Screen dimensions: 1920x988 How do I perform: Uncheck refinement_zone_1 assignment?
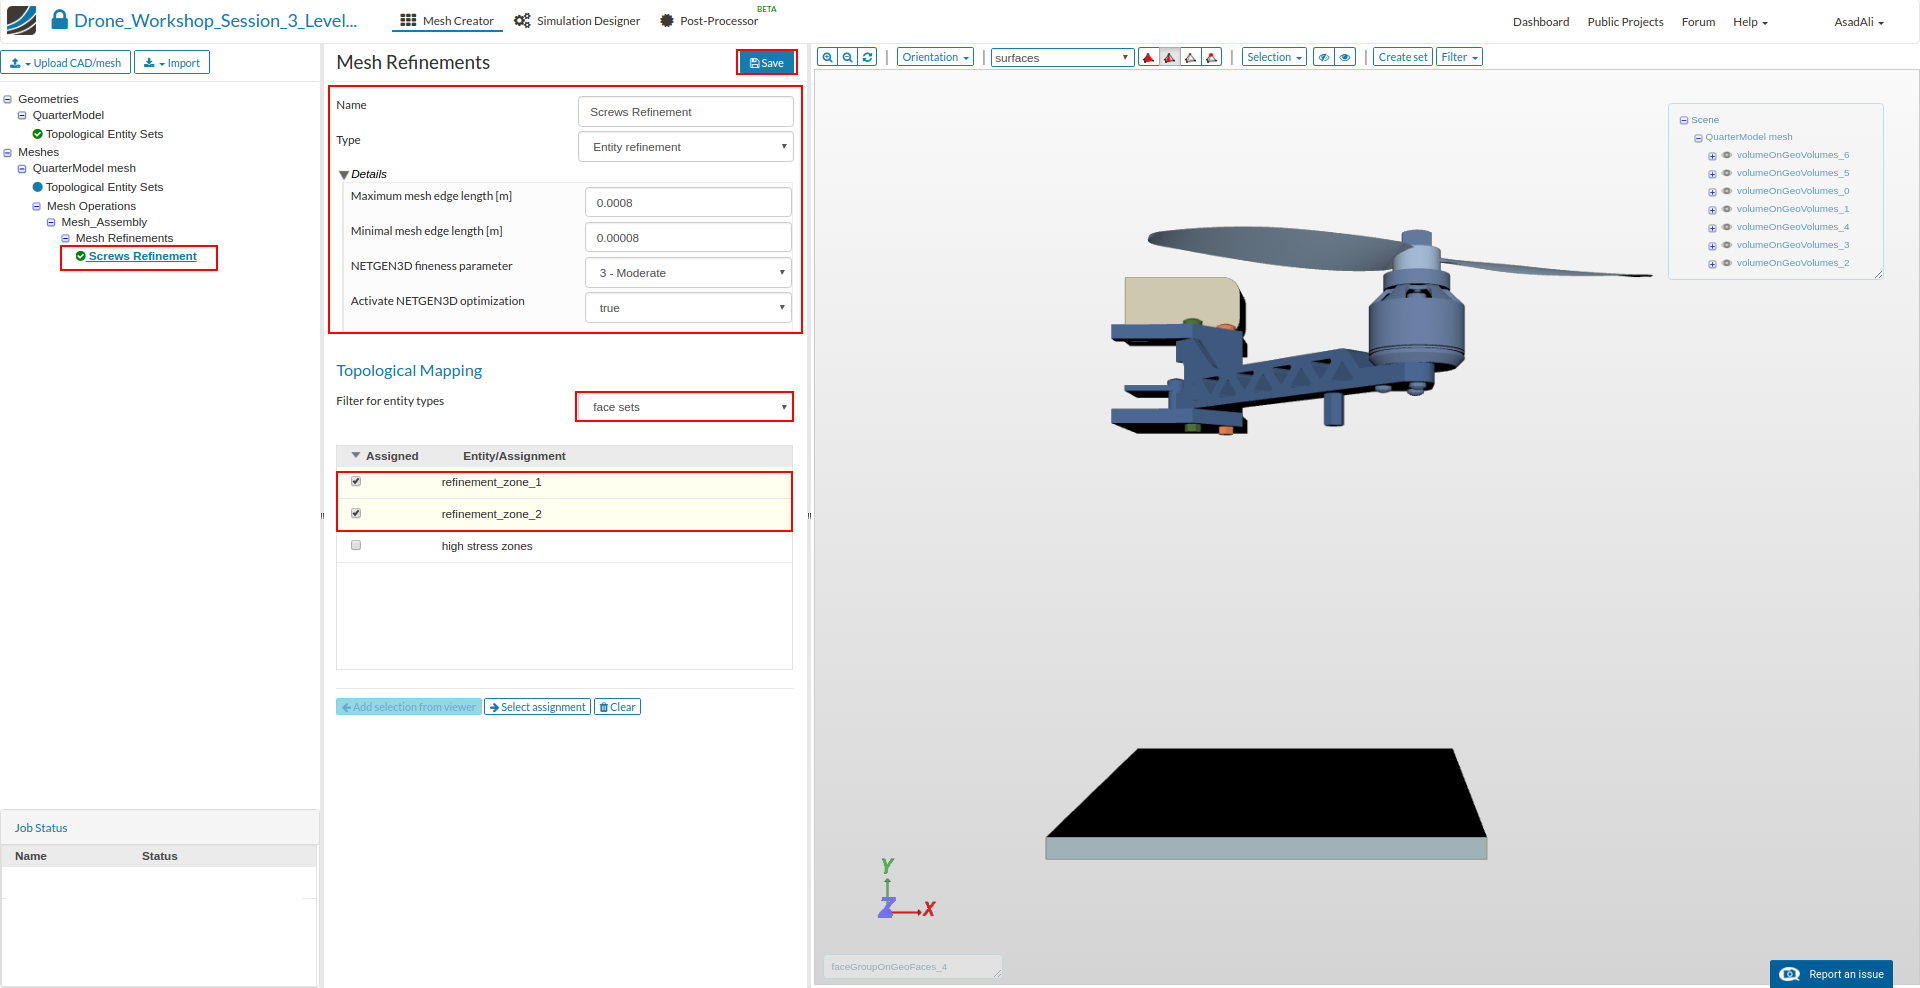(356, 482)
